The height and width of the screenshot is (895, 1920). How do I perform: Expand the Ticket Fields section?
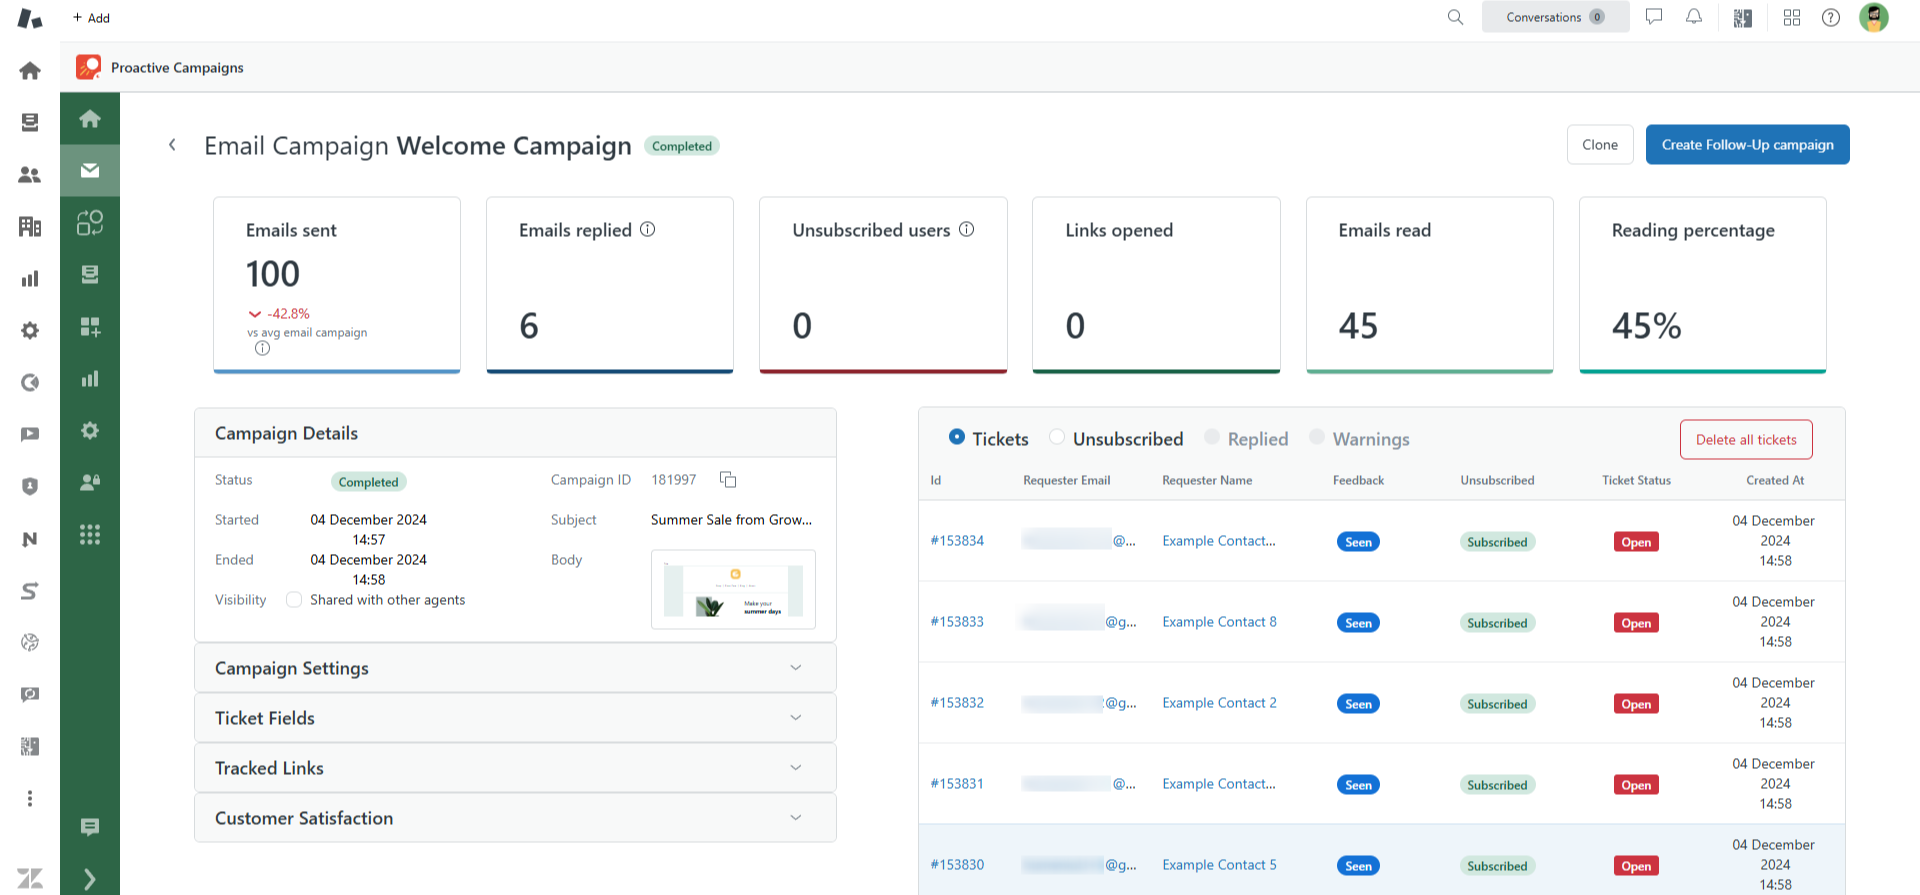pos(515,718)
